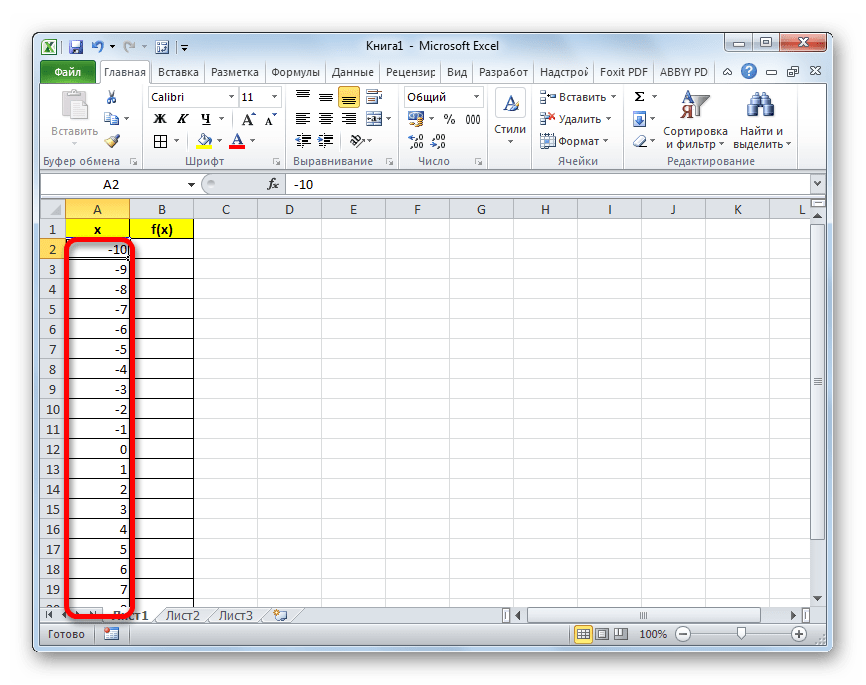
Task: Click the AutoSum sigma icon
Action: point(640,97)
